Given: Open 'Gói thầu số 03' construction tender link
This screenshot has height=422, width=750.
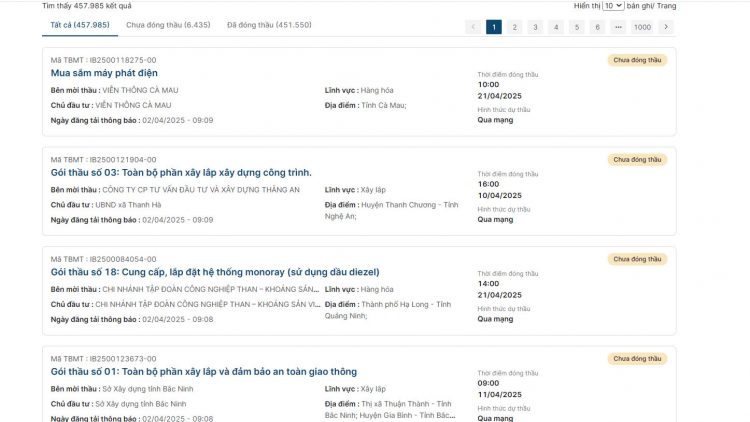Looking at the screenshot, I should pyautogui.click(x=181, y=172).
